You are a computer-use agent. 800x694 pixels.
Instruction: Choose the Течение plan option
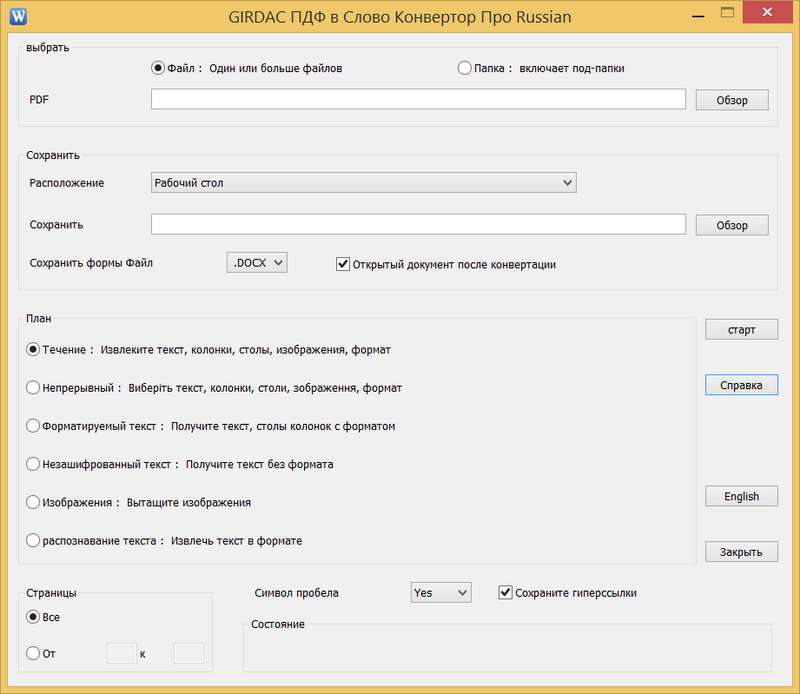tap(34, 350)
